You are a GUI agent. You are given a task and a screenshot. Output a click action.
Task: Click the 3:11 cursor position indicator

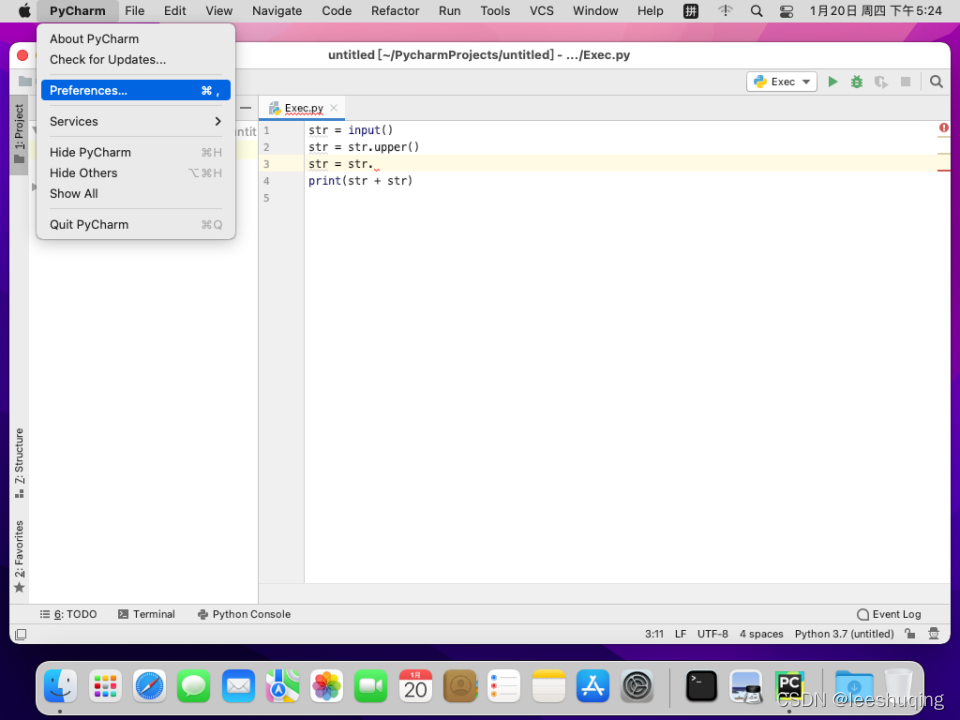[654, 634]
